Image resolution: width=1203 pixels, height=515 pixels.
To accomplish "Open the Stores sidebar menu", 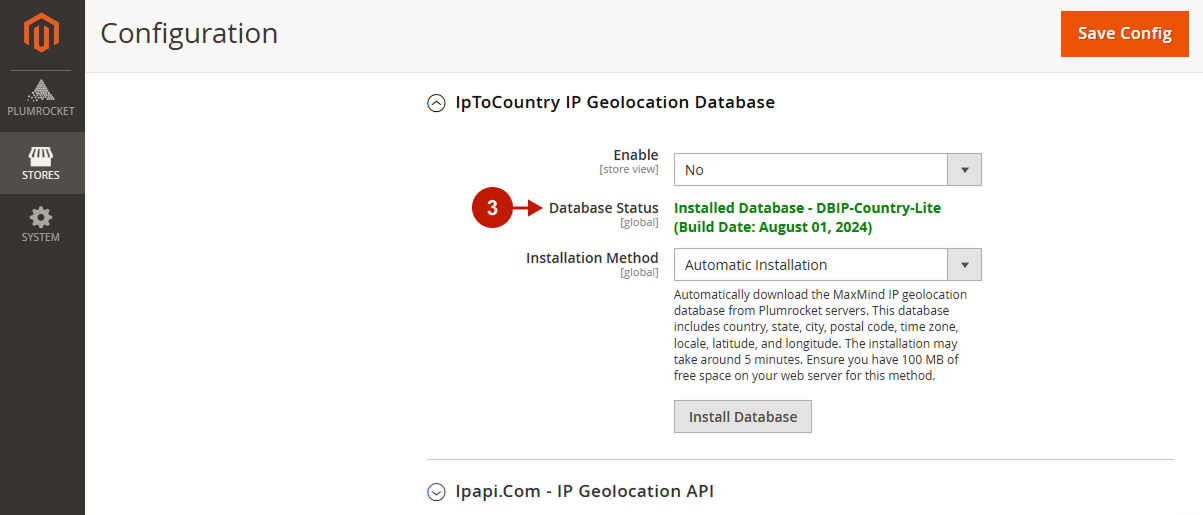I will pos(42,163).
